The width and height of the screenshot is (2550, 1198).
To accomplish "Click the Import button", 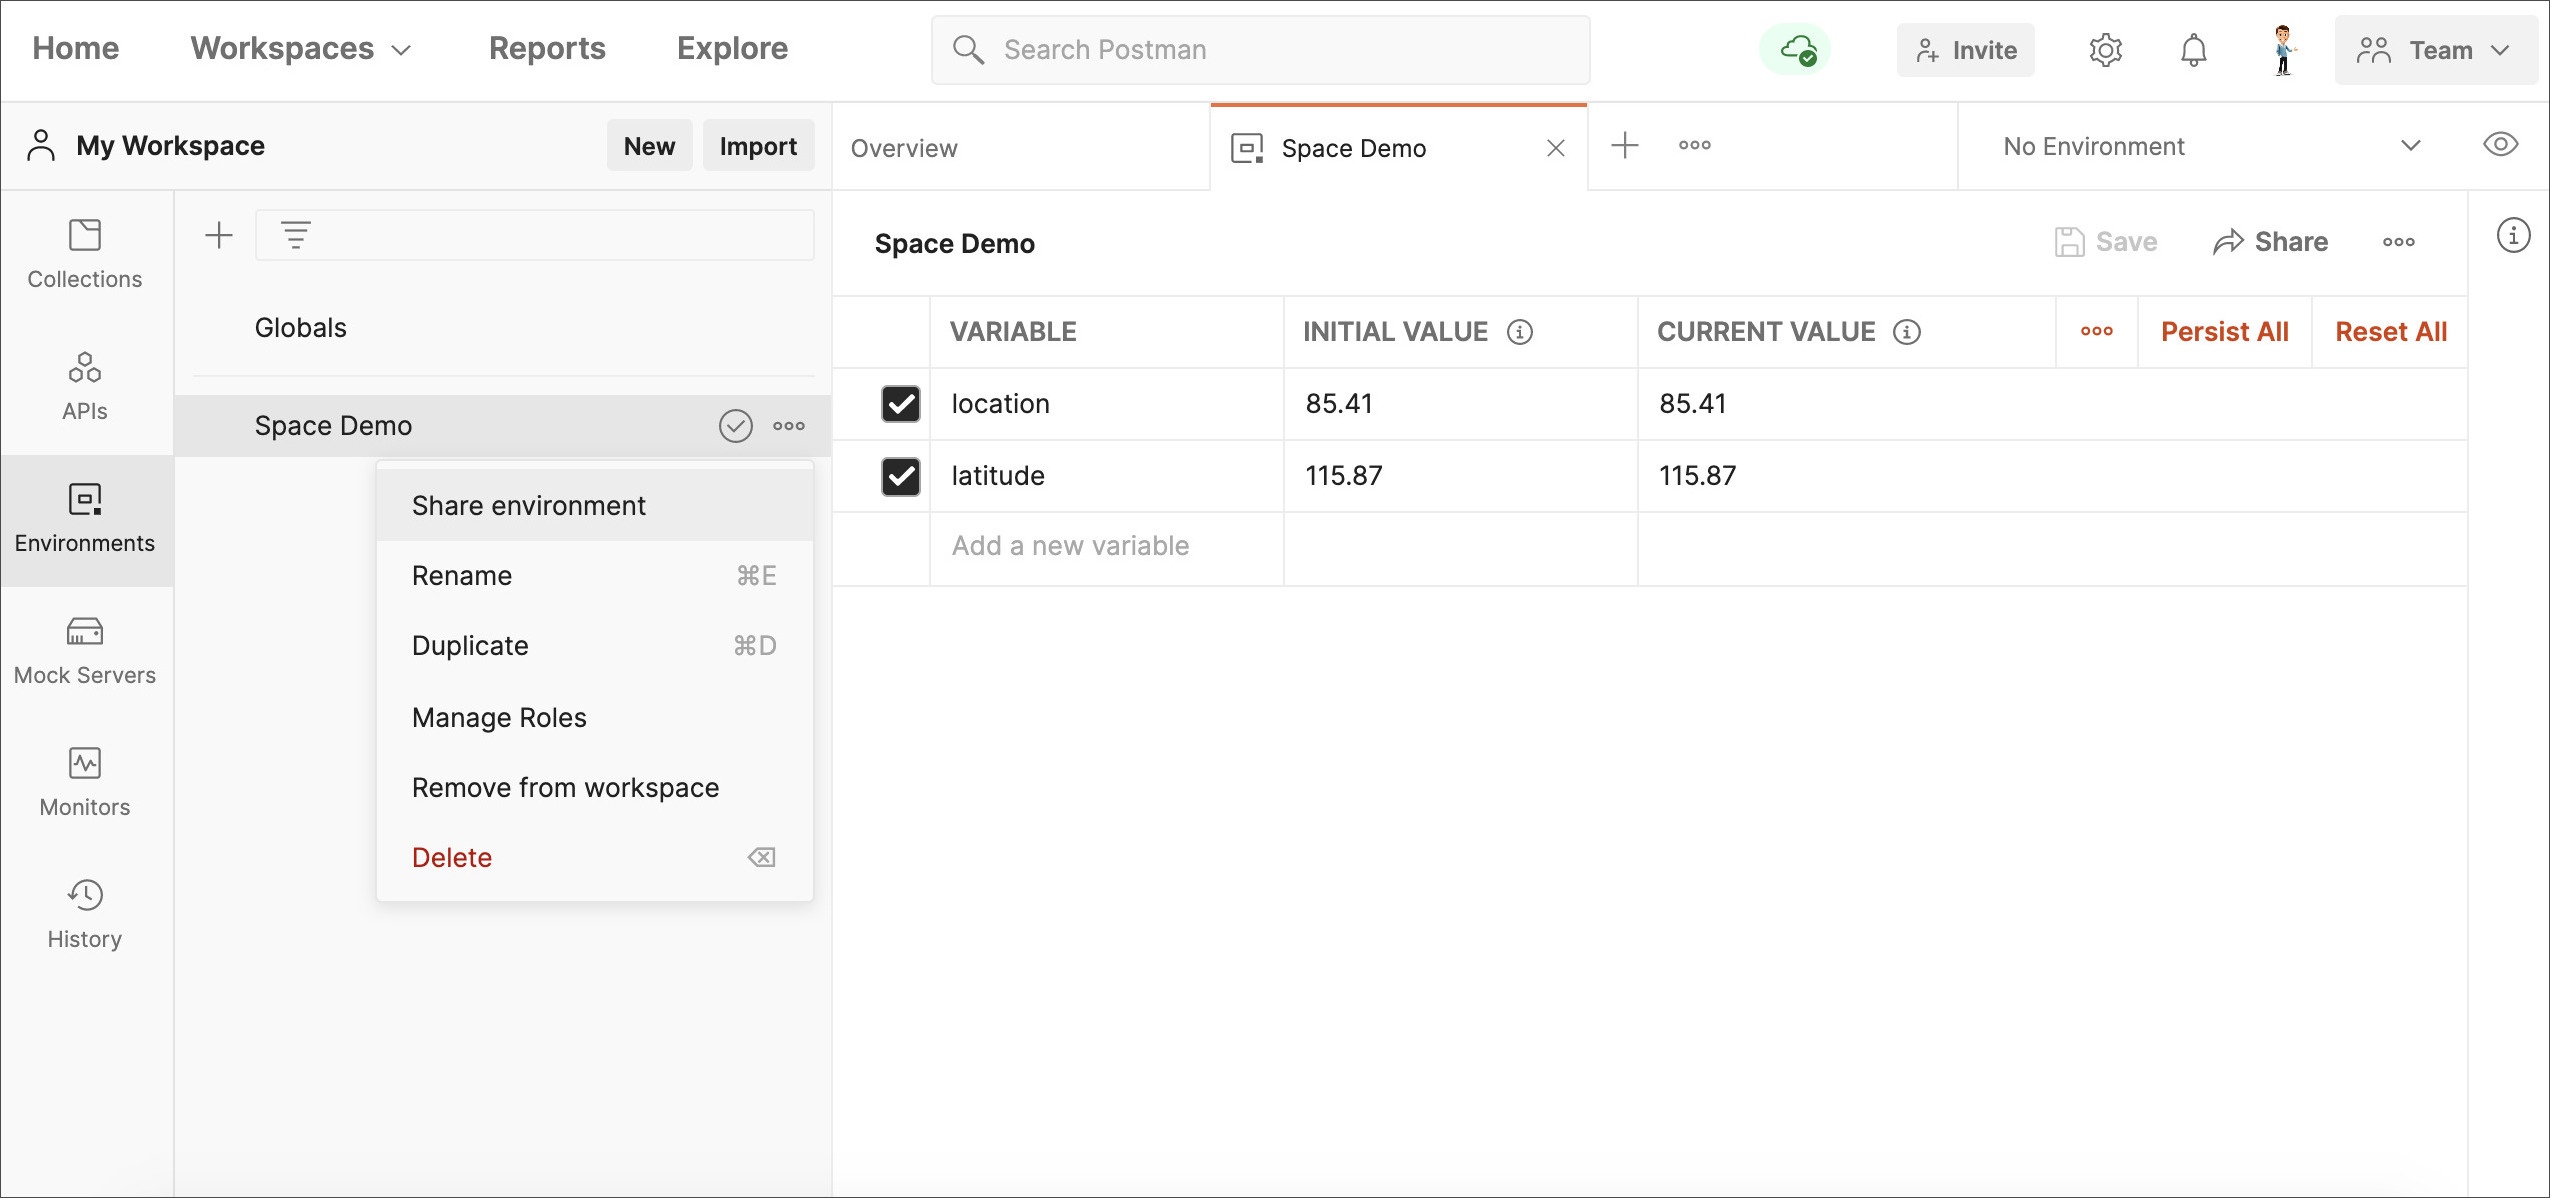I will click(x=758, y=146).
